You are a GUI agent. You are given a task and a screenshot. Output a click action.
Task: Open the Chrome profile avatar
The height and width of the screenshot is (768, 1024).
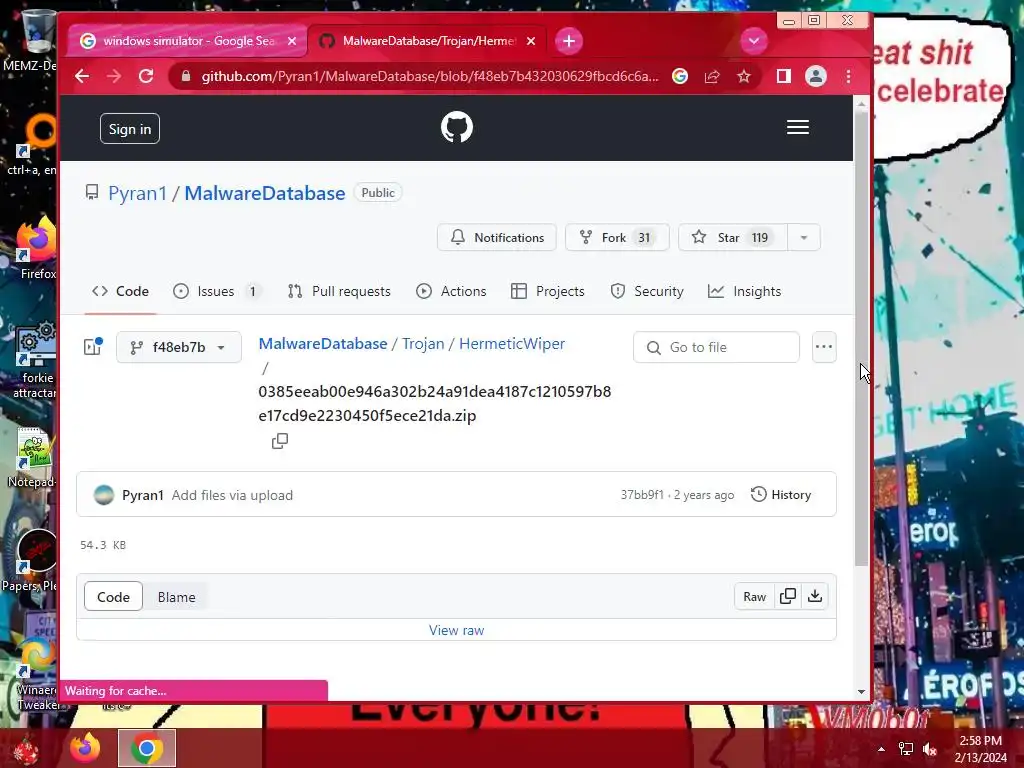(x=816, y=76)
